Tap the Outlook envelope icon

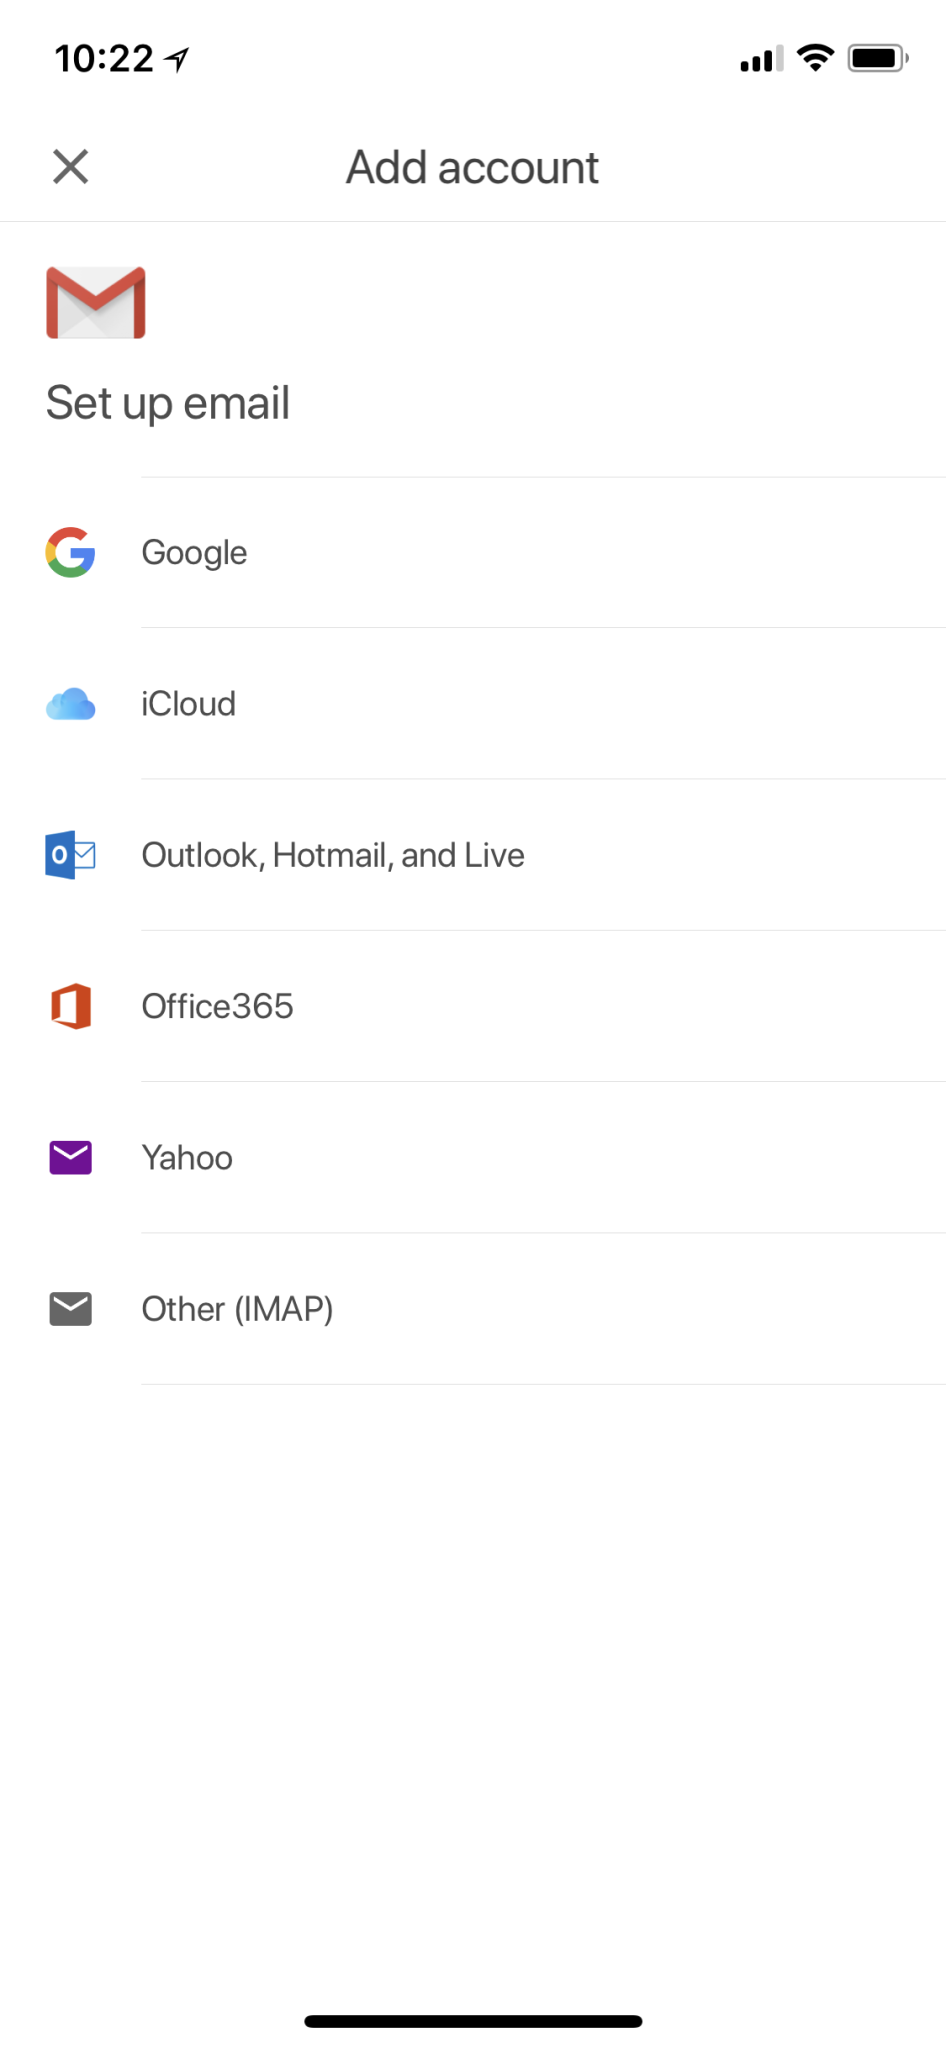pos(71,855)
